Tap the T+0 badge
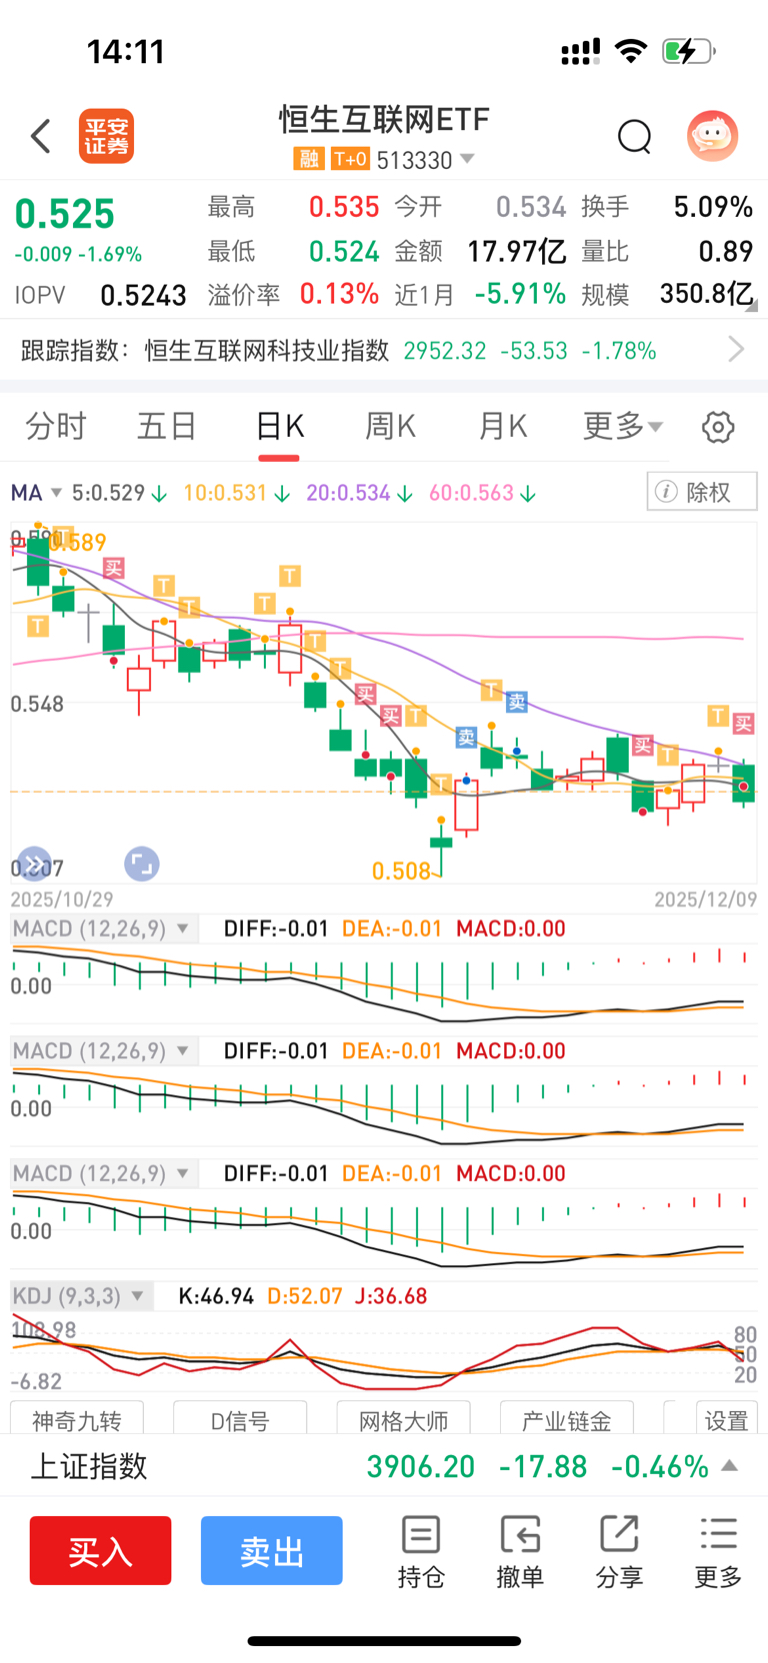 [x=350, y=159]
